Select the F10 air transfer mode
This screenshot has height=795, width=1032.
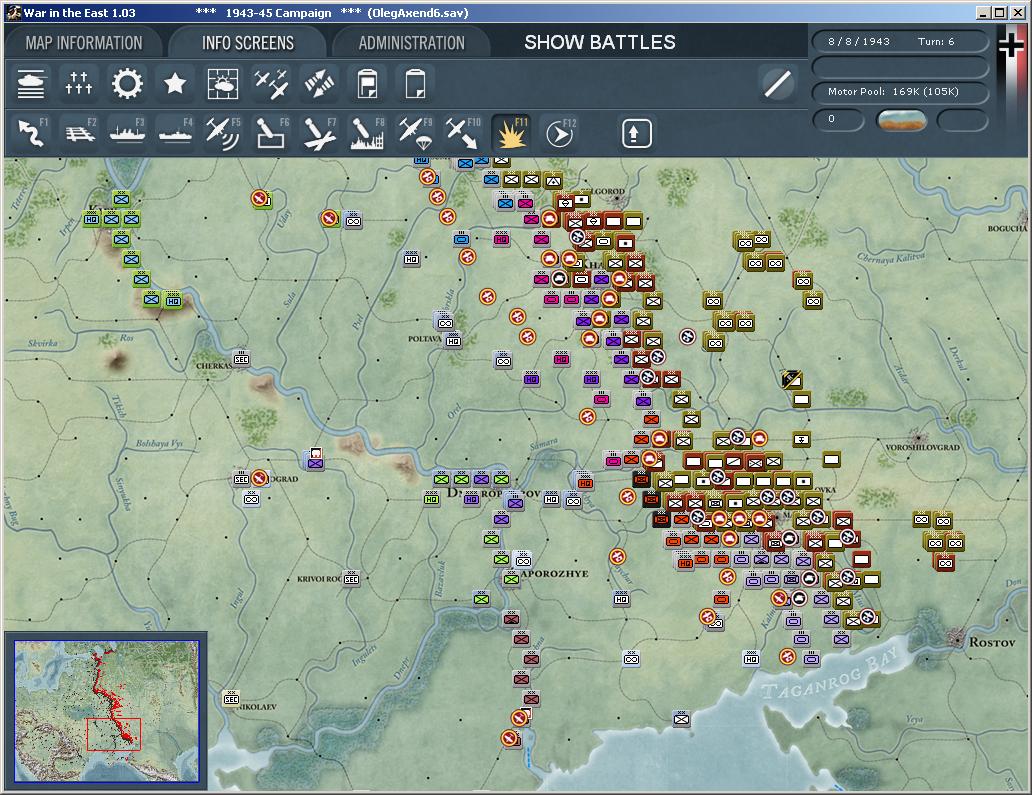pos(464,132)
